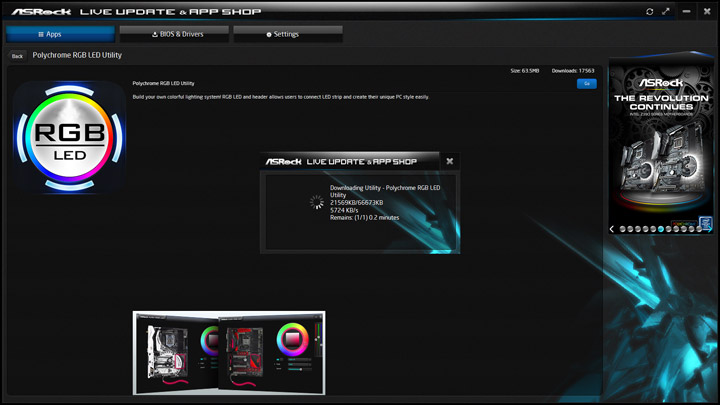Click the Revolution Continues motherboard banner
The height and width of the screenshot is (405, 720).
click(x=661, y=142)
